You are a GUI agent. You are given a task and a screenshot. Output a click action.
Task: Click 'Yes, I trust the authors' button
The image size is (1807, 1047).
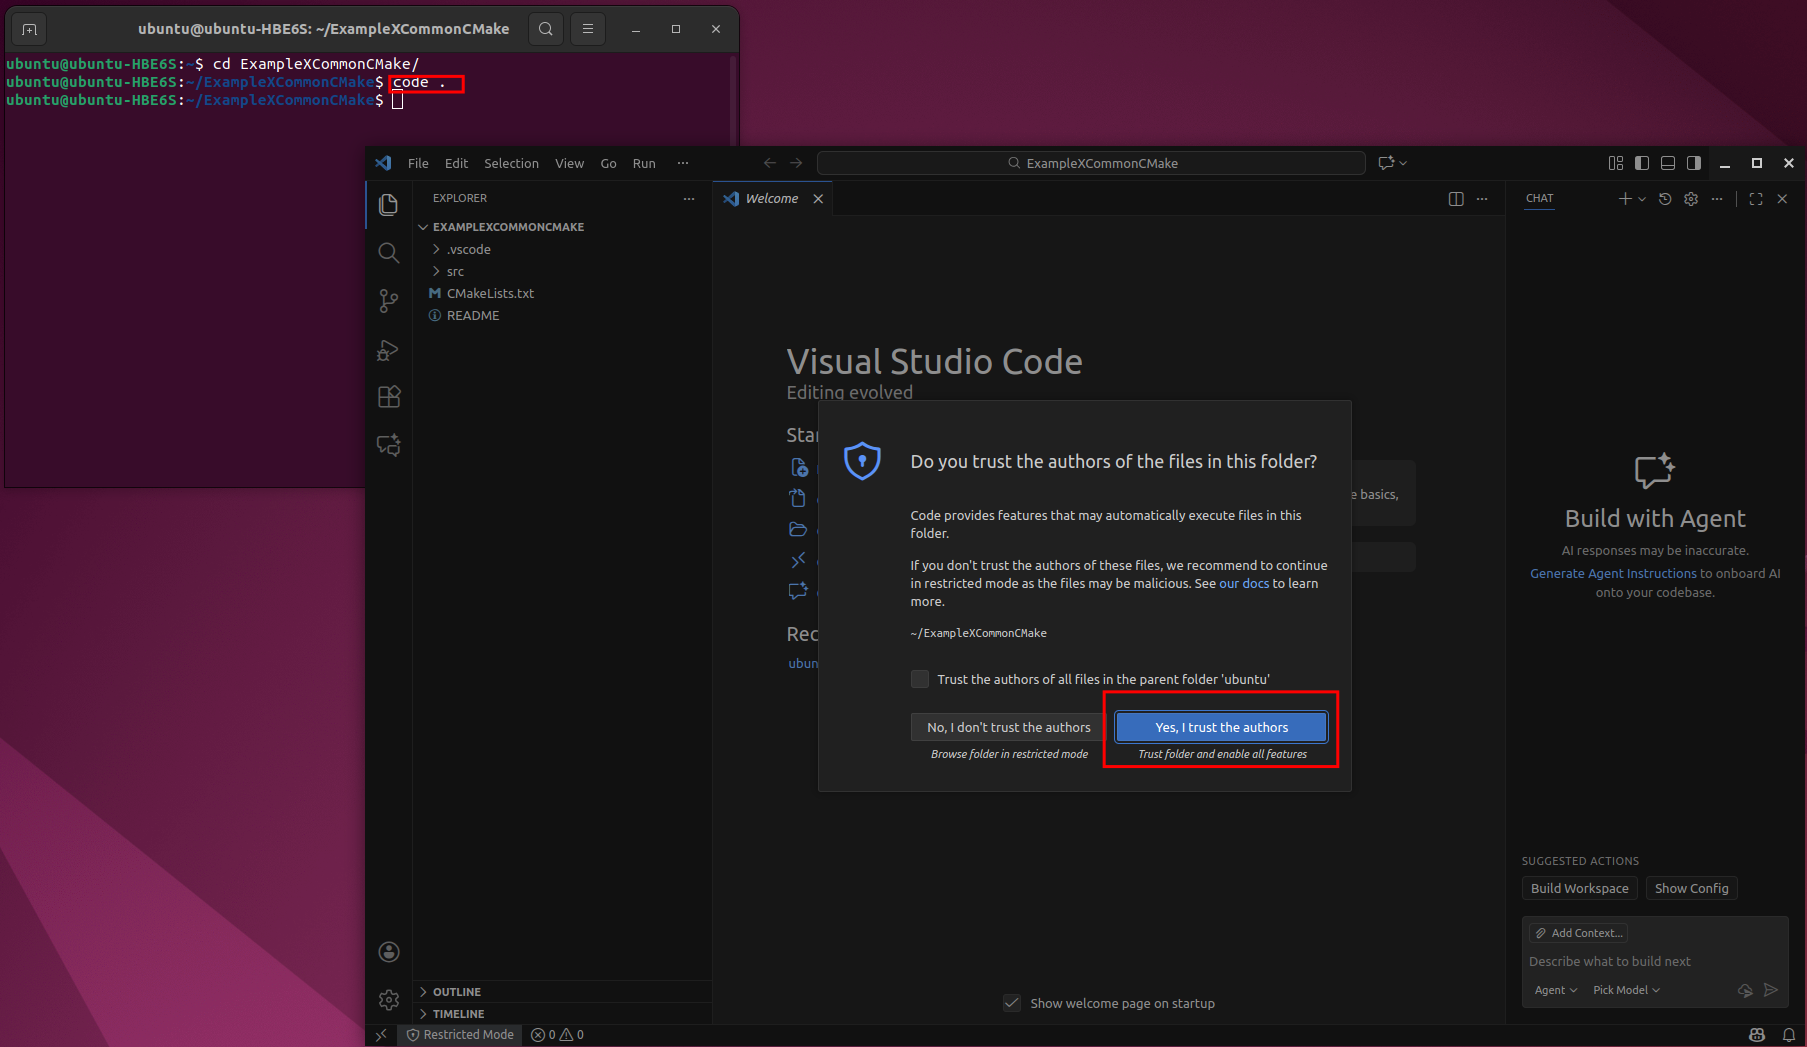tap(1221, 727)
